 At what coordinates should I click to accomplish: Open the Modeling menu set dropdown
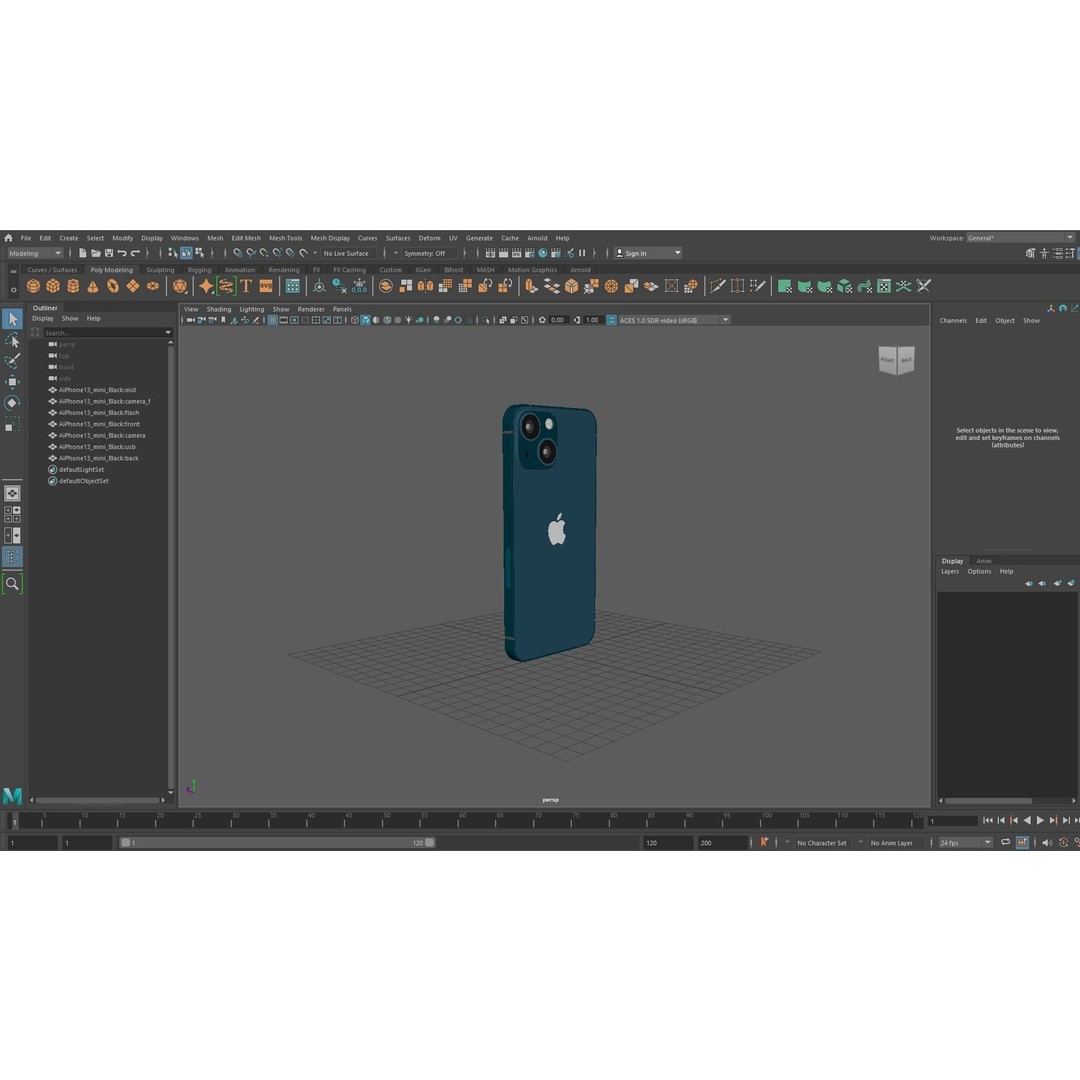pos(34,253)
